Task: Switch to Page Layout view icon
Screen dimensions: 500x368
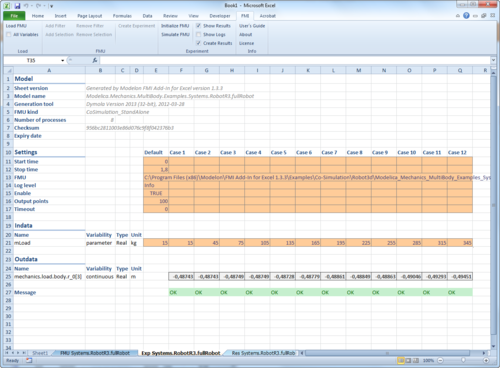Action: click(408, 360)
